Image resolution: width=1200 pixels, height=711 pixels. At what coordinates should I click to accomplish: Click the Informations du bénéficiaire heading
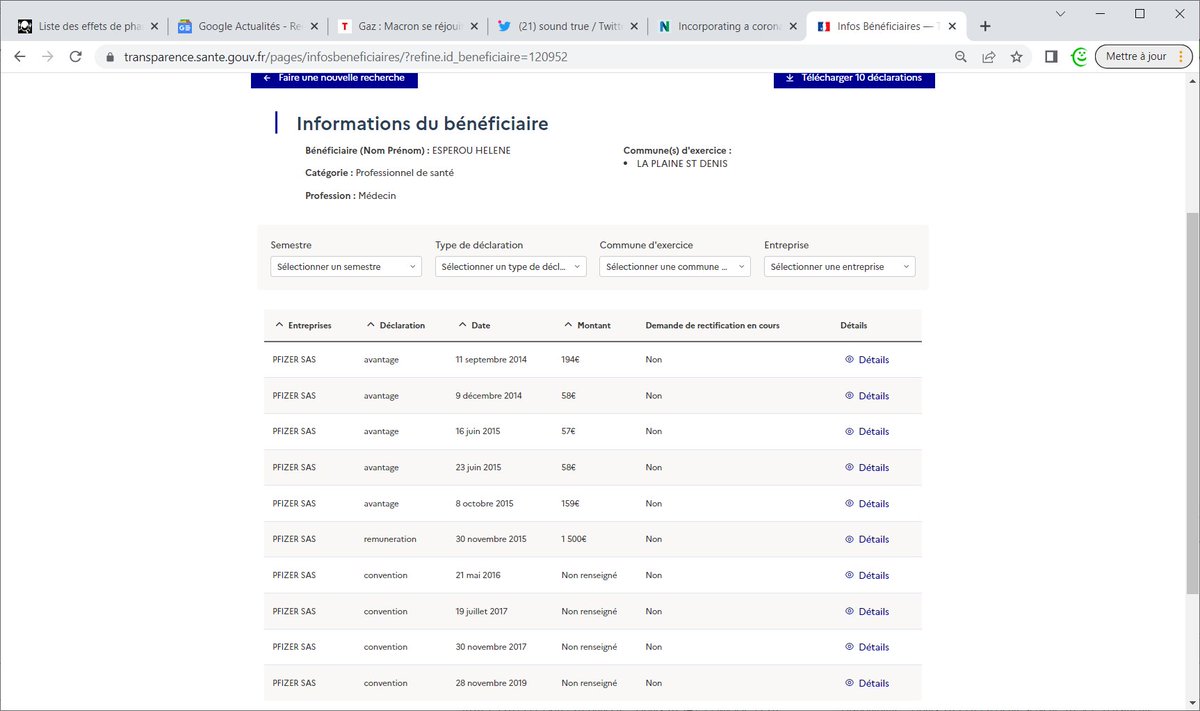pos(422,124)
